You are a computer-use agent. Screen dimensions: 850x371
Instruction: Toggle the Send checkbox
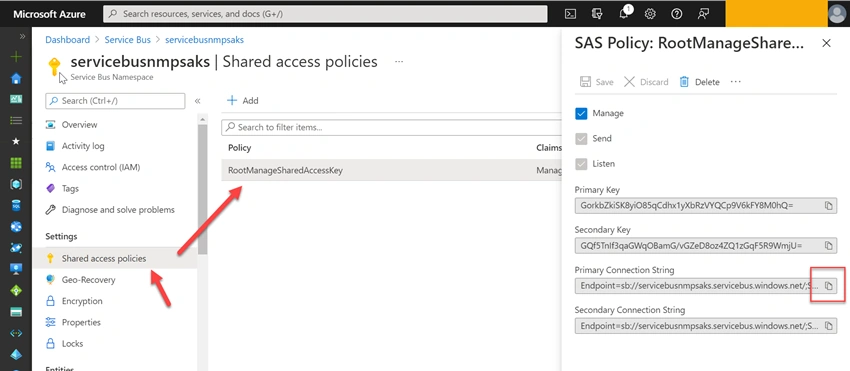point(581,139)
